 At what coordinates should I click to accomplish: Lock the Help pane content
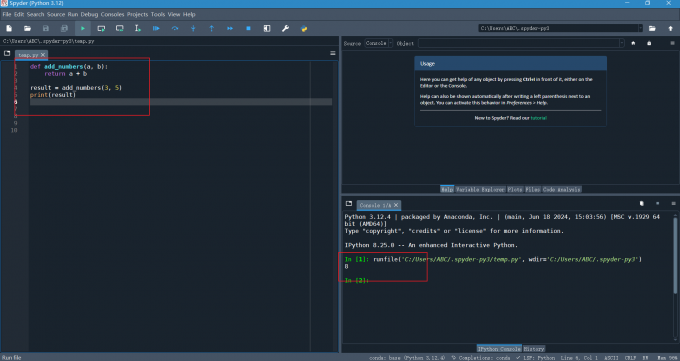coord(649,43)
